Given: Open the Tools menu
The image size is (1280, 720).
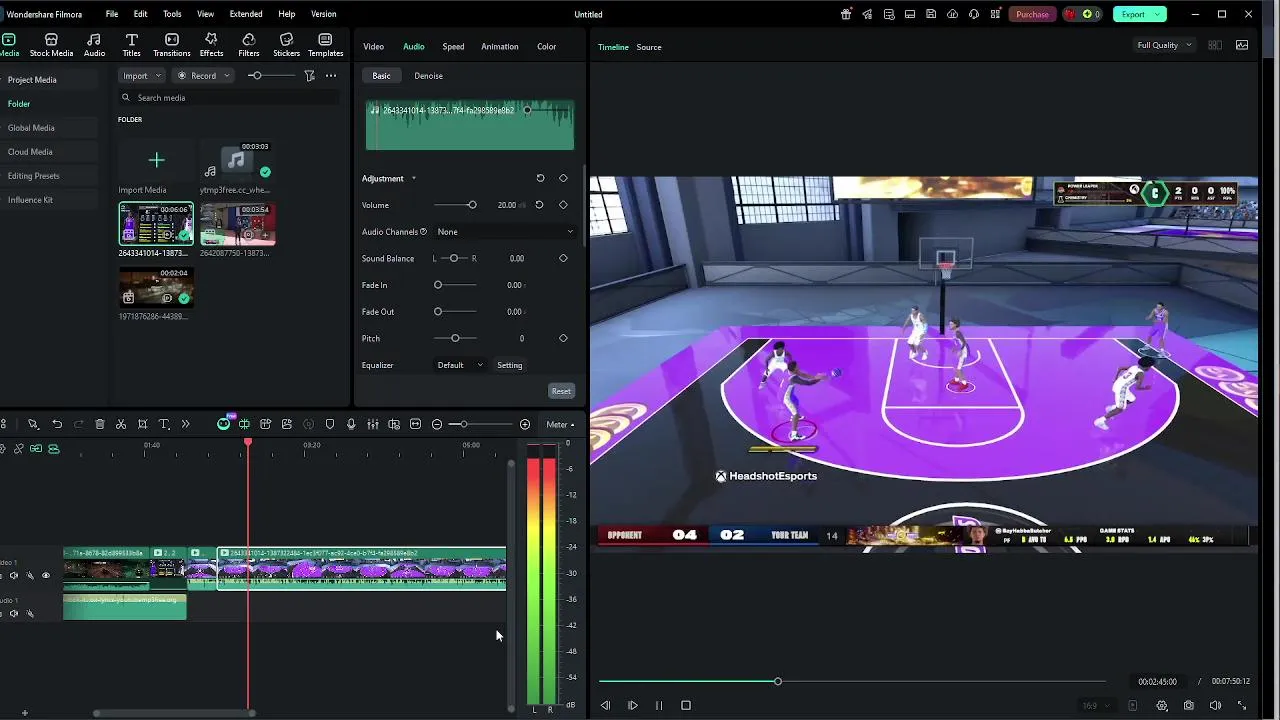Looking at the screenshot, I should (172, 14).
